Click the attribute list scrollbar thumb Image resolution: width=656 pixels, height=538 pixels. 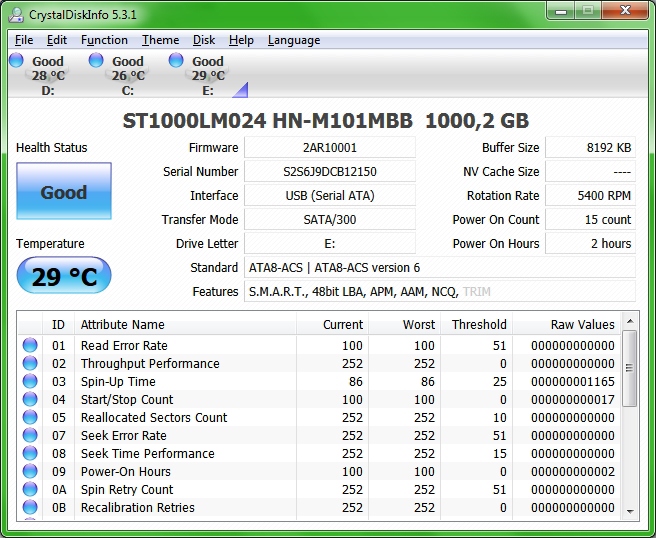(x=630, y=368)
